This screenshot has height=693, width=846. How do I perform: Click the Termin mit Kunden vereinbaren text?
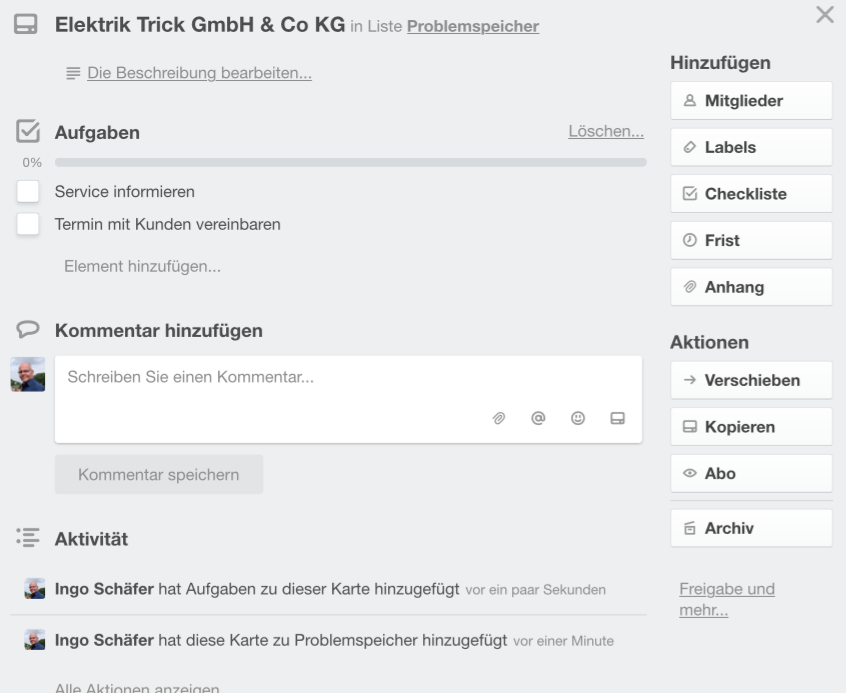168,224
